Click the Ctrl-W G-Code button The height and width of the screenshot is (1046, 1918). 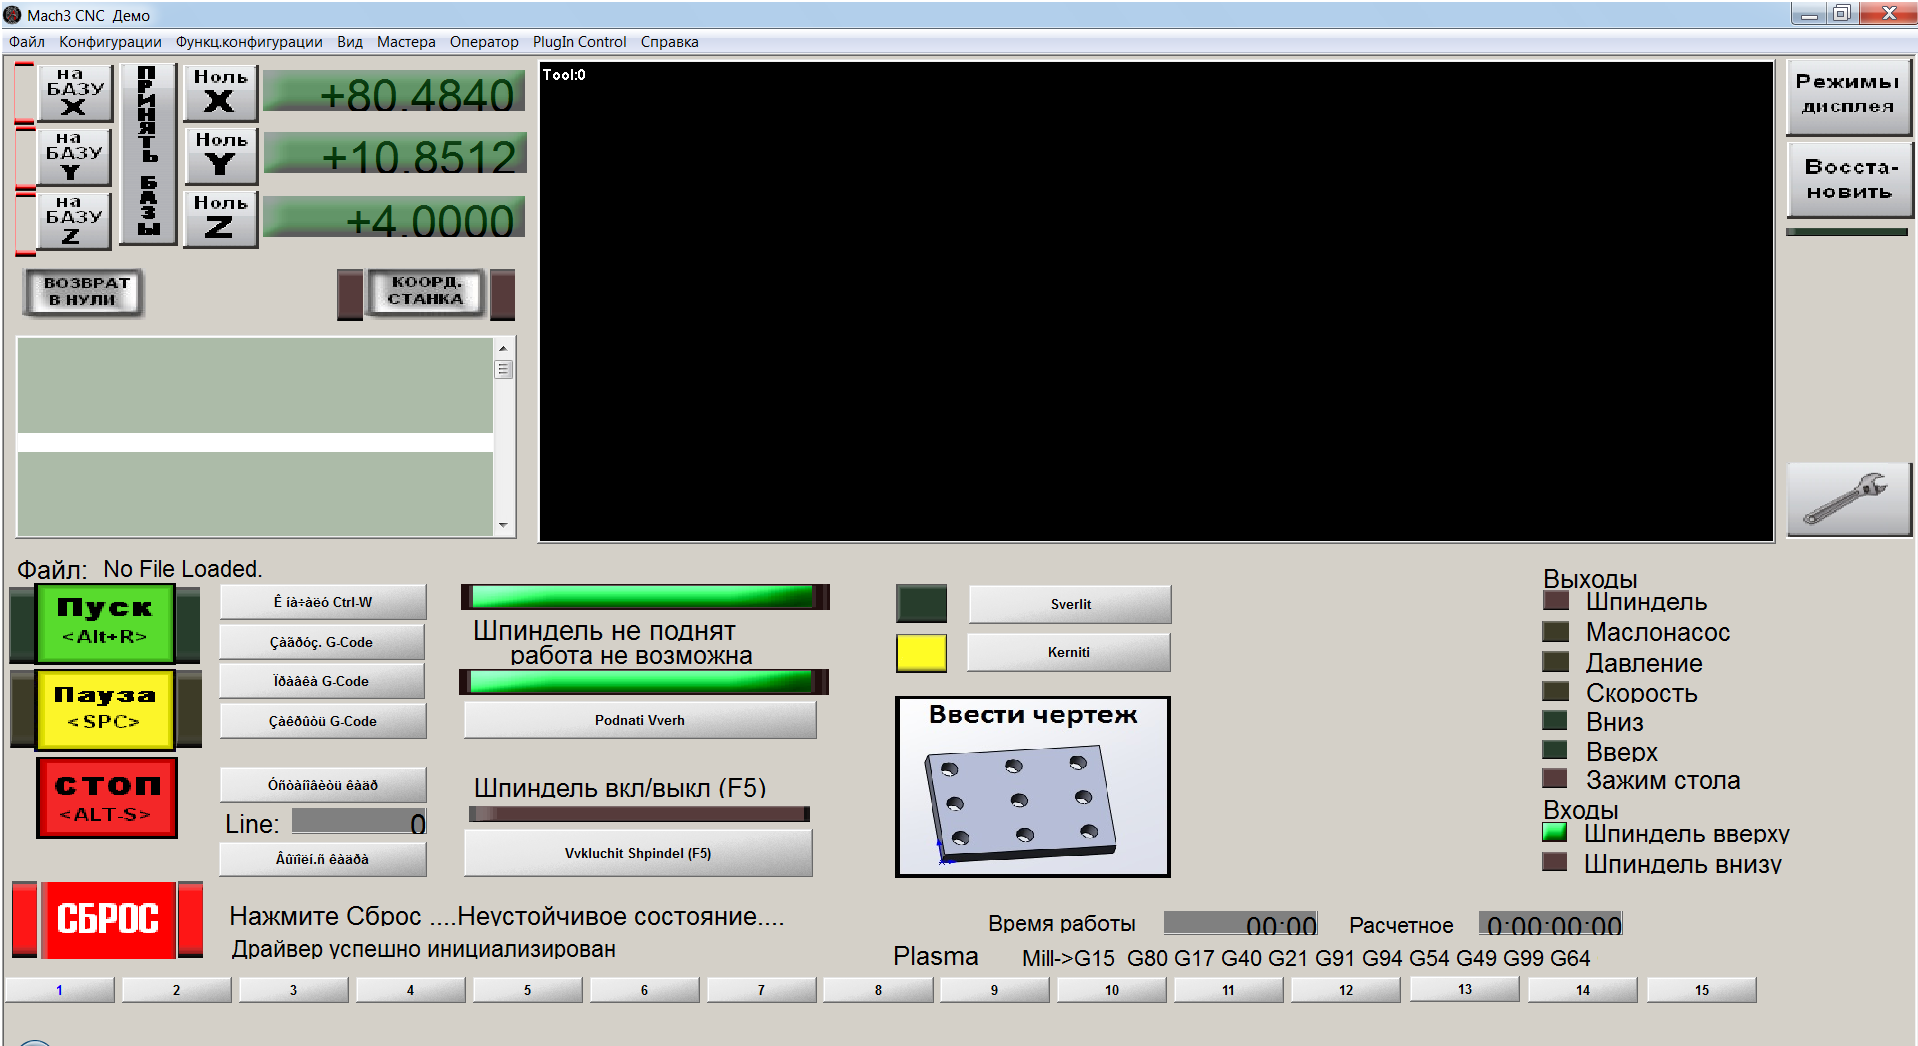point(322,602)
